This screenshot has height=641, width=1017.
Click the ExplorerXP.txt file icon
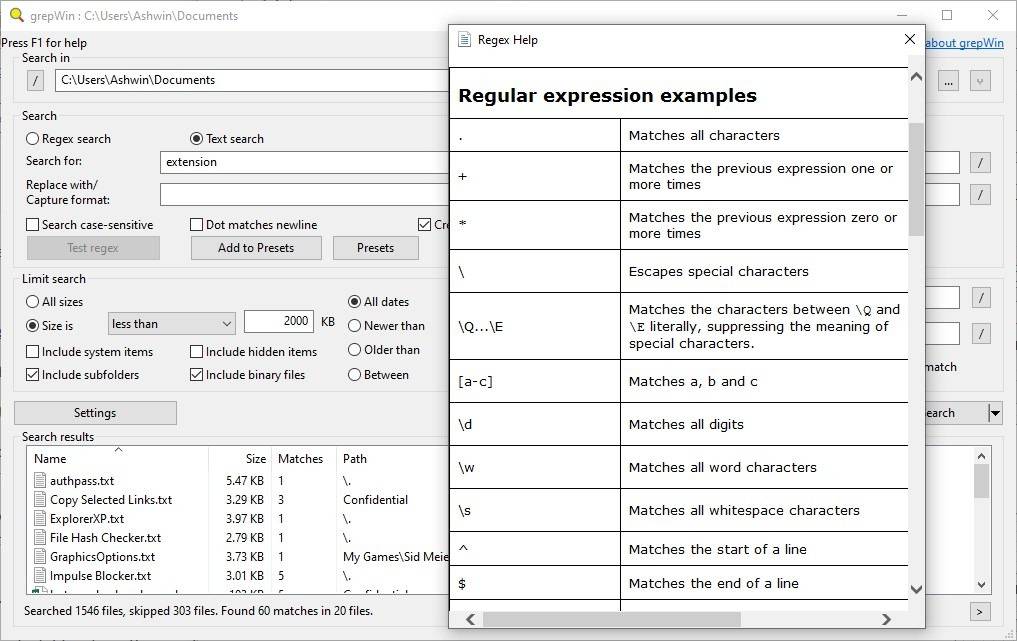pyautogui.click(x=40, y=518)
